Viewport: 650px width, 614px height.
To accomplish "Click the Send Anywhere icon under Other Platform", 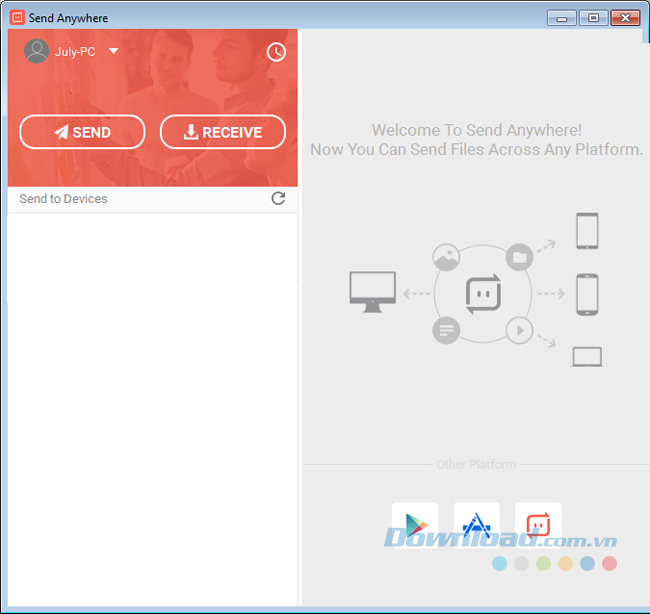I will coord(538,524).
